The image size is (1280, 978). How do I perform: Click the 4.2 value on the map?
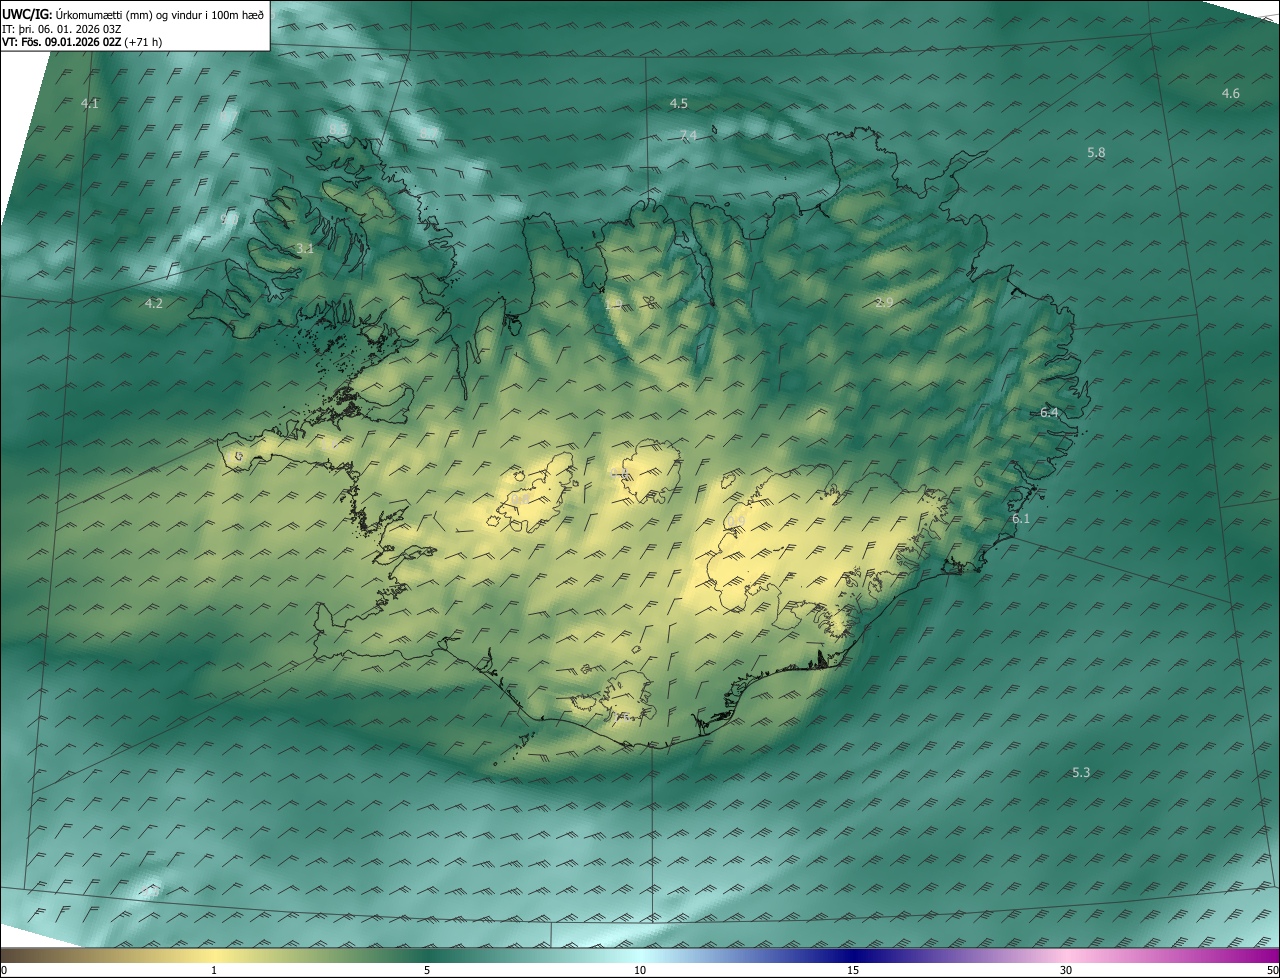click(153, 302)
